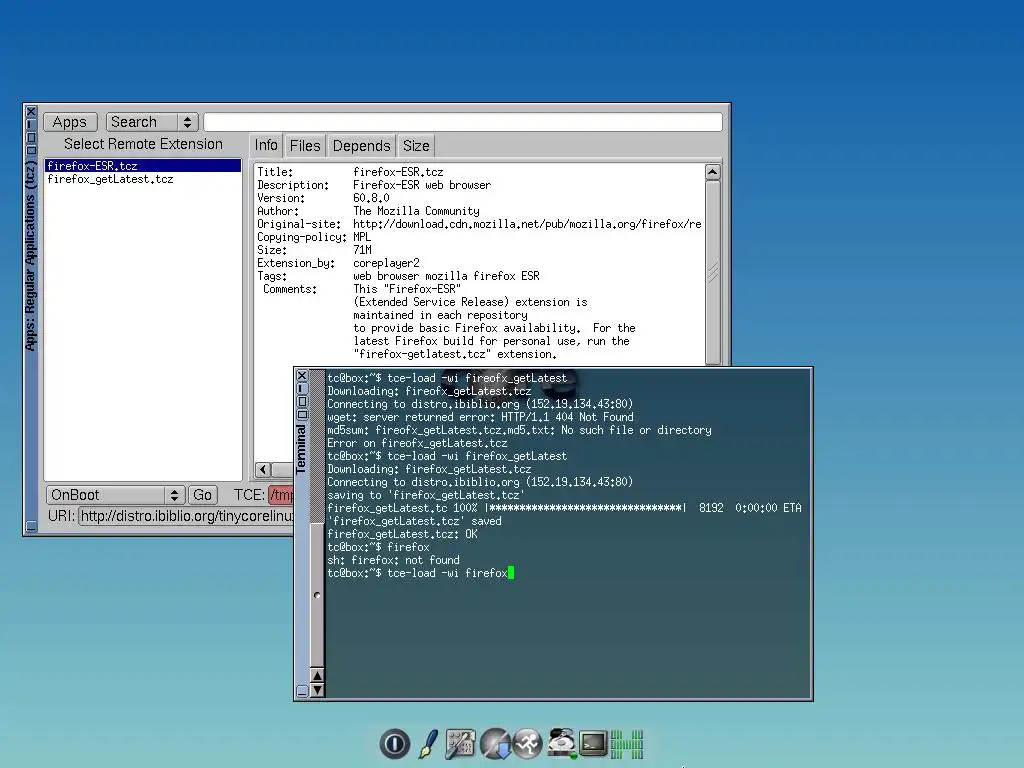This screenshot has height=768, width=1024.
Task: Click the Info pane vertical scrollbar thumb
Action: tap(712, 272)
